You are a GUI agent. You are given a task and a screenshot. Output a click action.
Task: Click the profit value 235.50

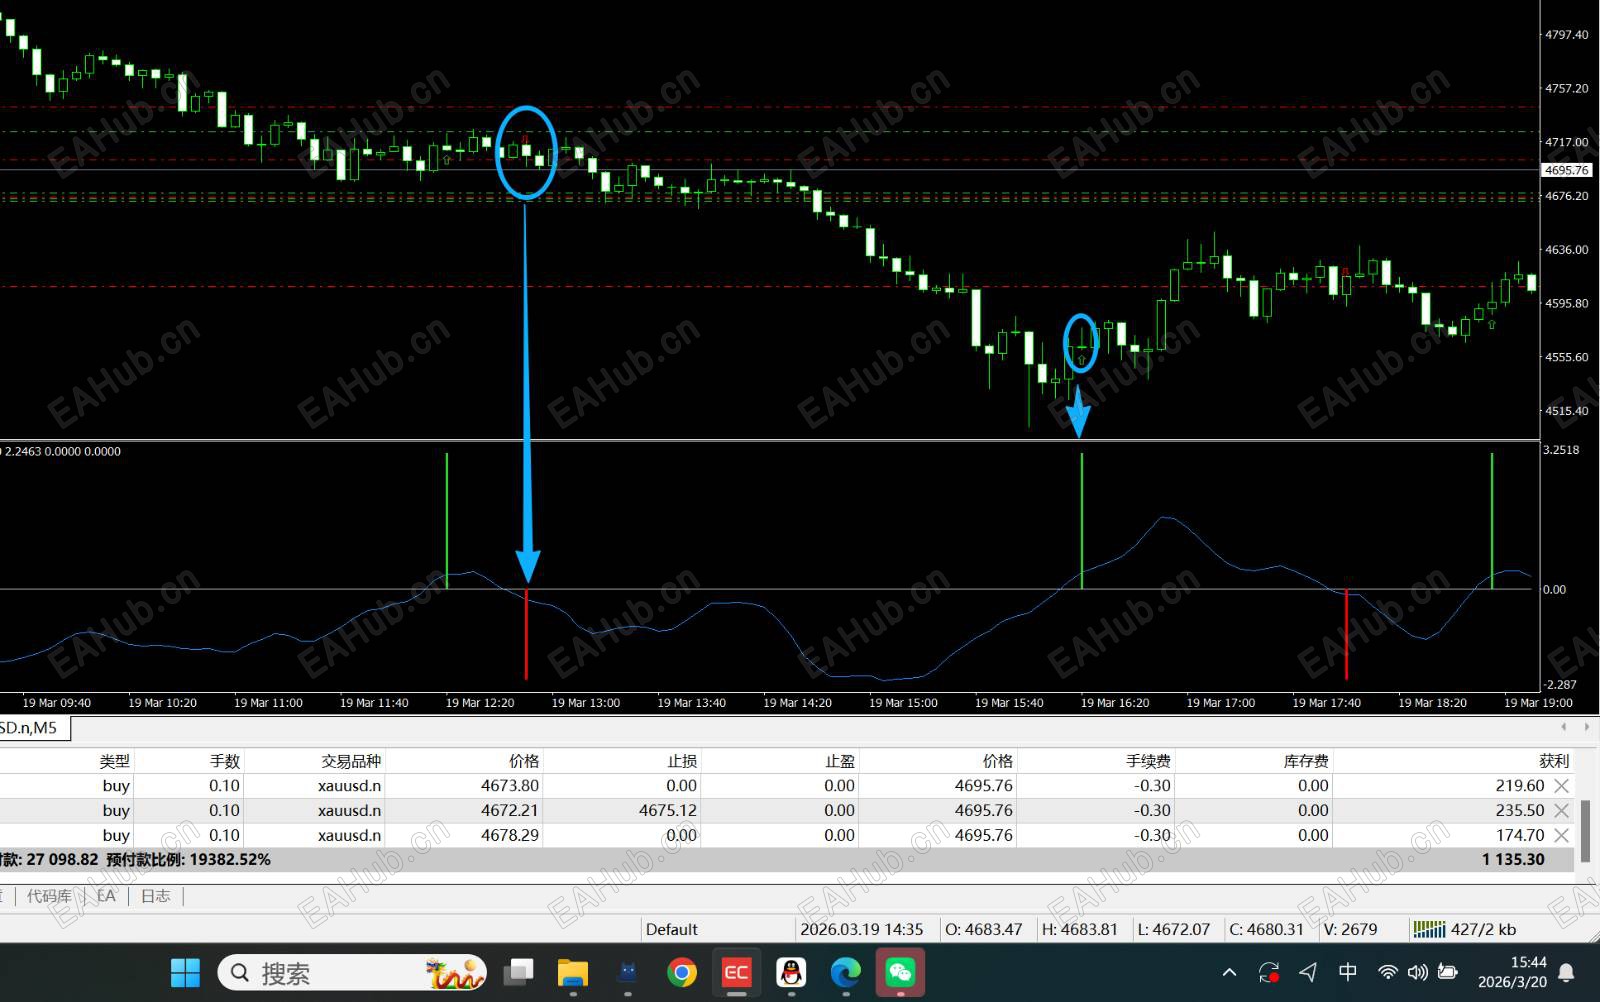(x=1520, y=810)
